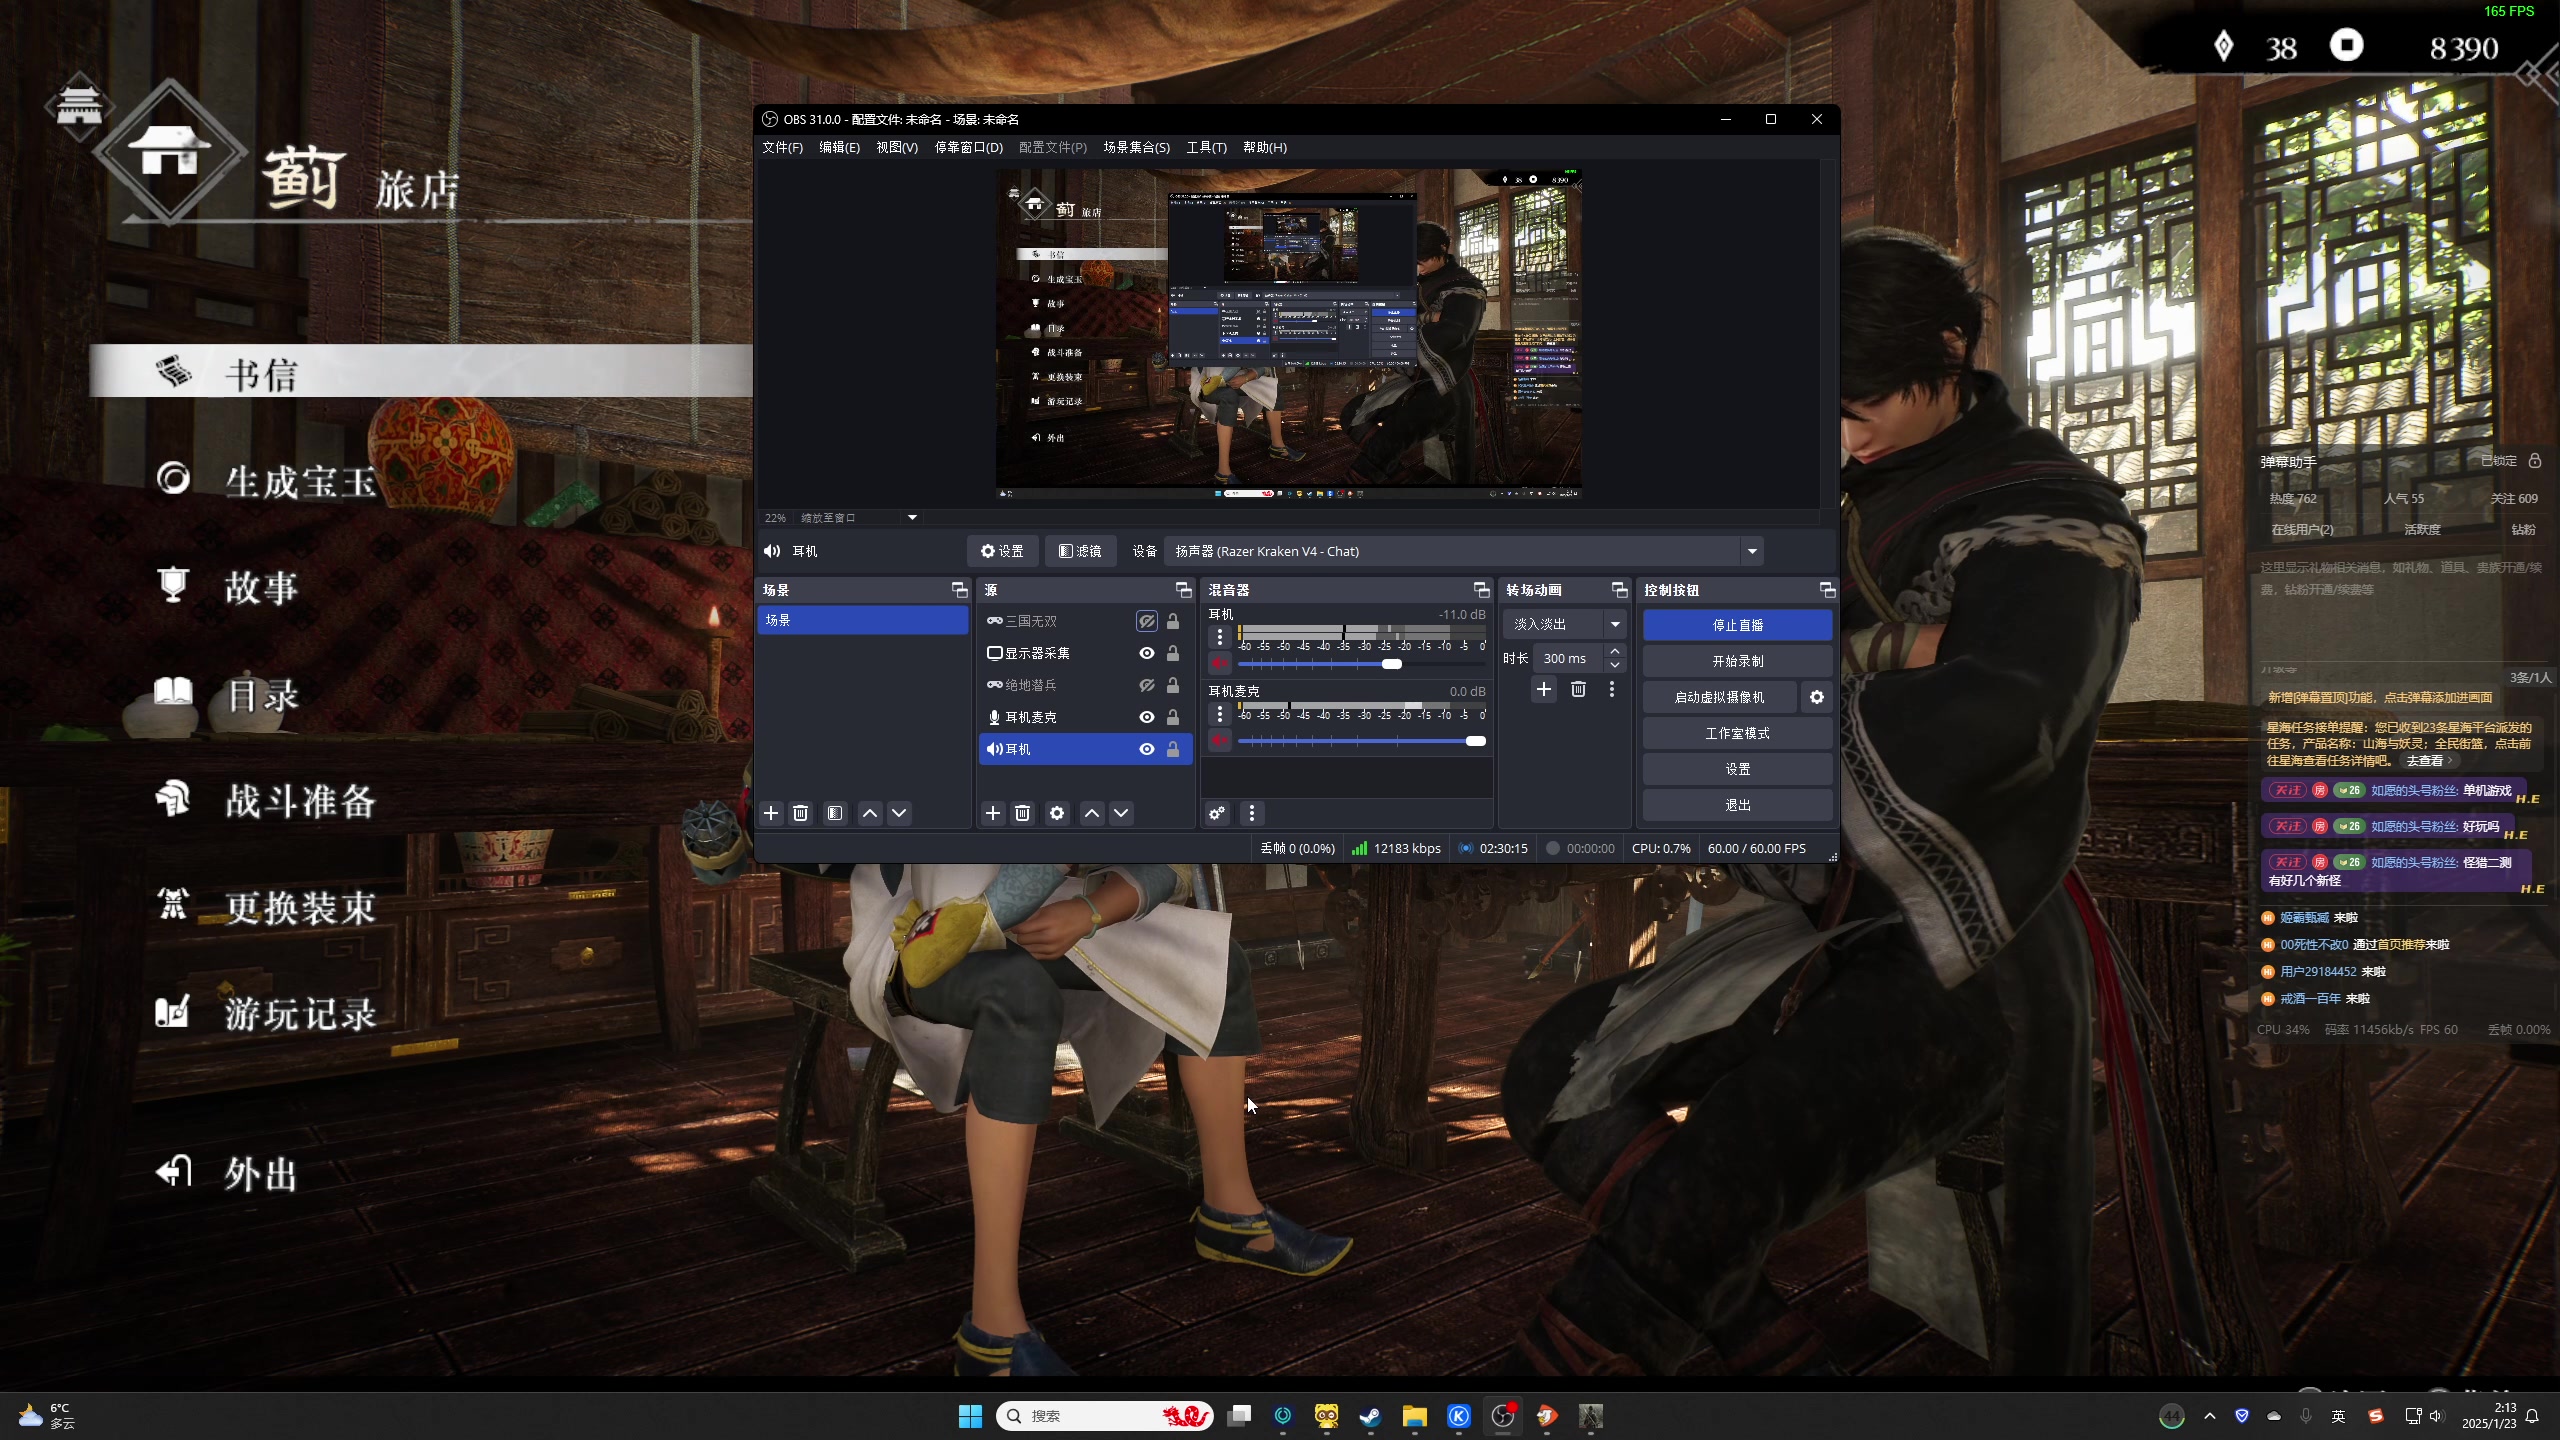Toggle lock on 绝地潜兵 source
This screenshot has height=1440, width=2560.
[1173, 685]
